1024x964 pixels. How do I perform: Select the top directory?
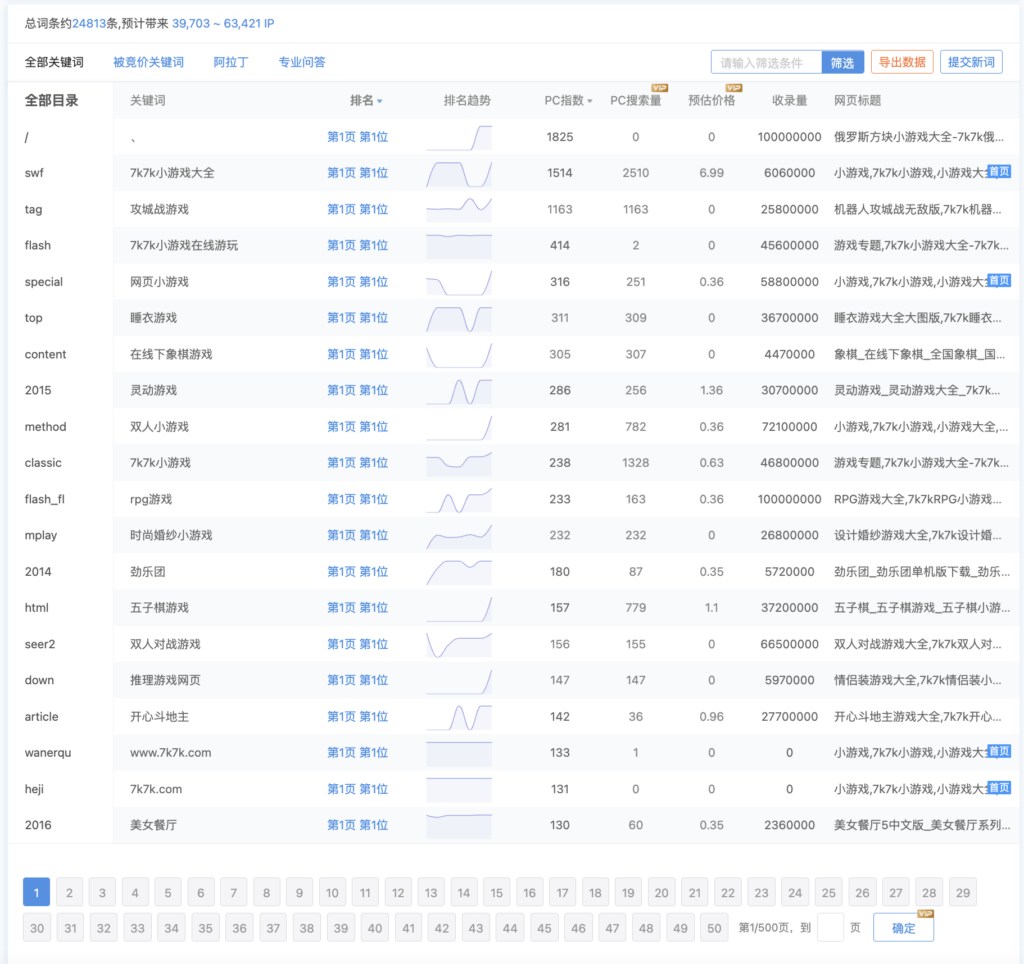33,318
